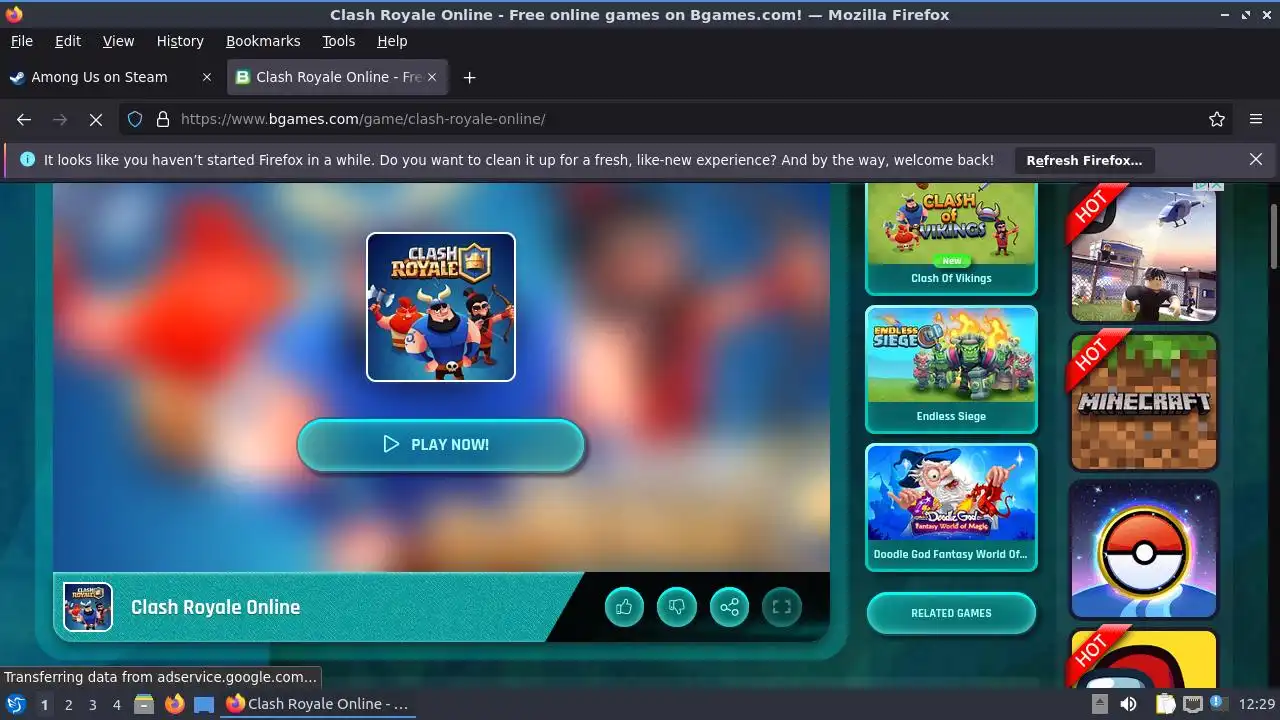Click the Clash Royale Online title text
This screenshot has width=1280, height=720.
pos(215,607)
